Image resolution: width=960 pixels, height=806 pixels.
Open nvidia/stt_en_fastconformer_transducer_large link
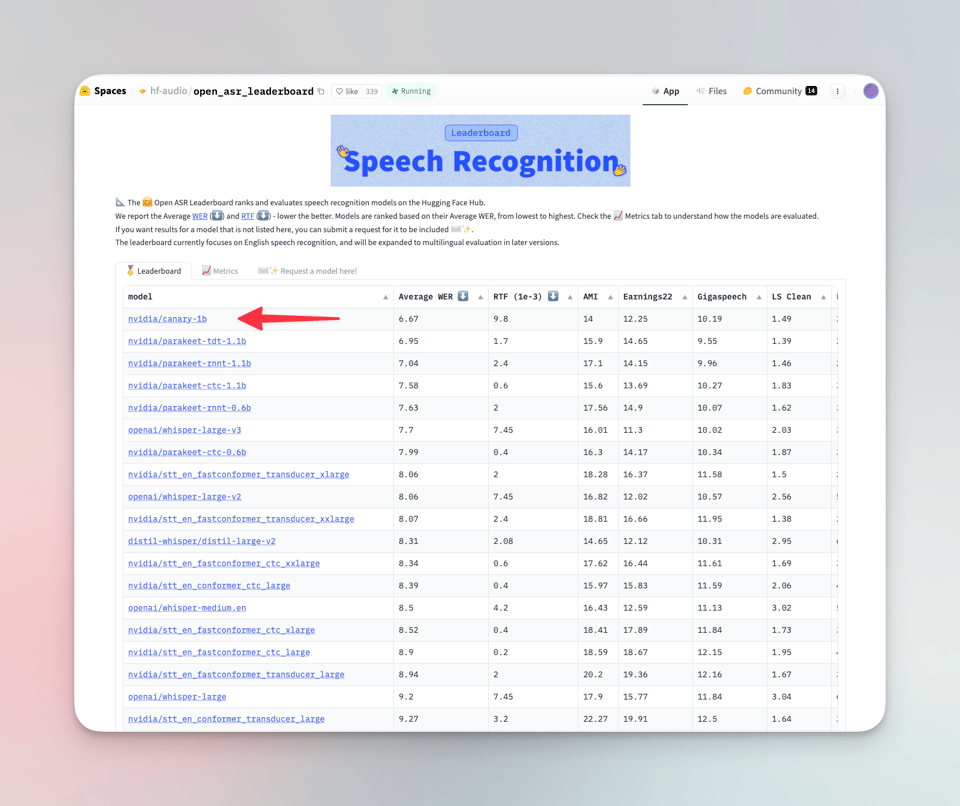(x=236, y=675)
